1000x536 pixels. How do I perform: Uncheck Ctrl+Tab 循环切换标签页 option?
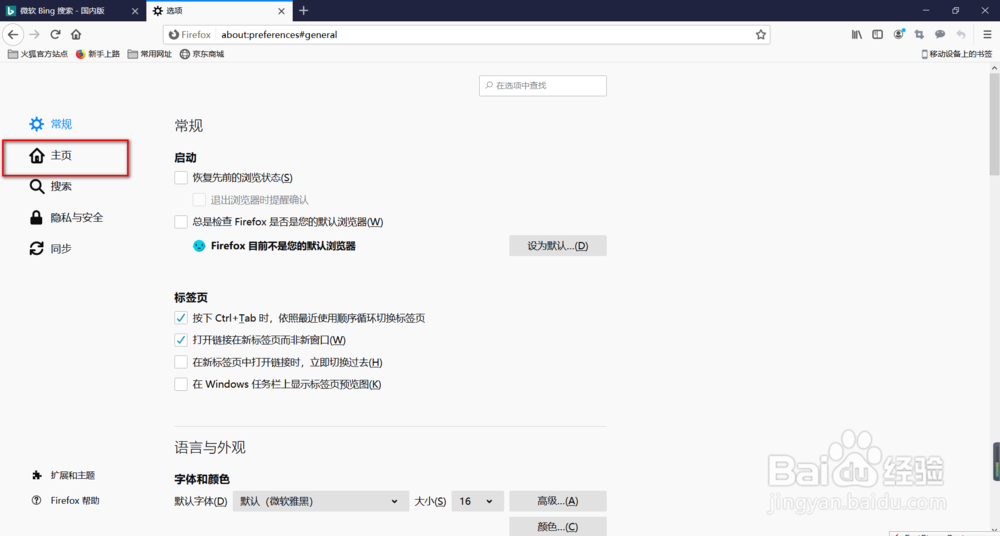(180, 318)
